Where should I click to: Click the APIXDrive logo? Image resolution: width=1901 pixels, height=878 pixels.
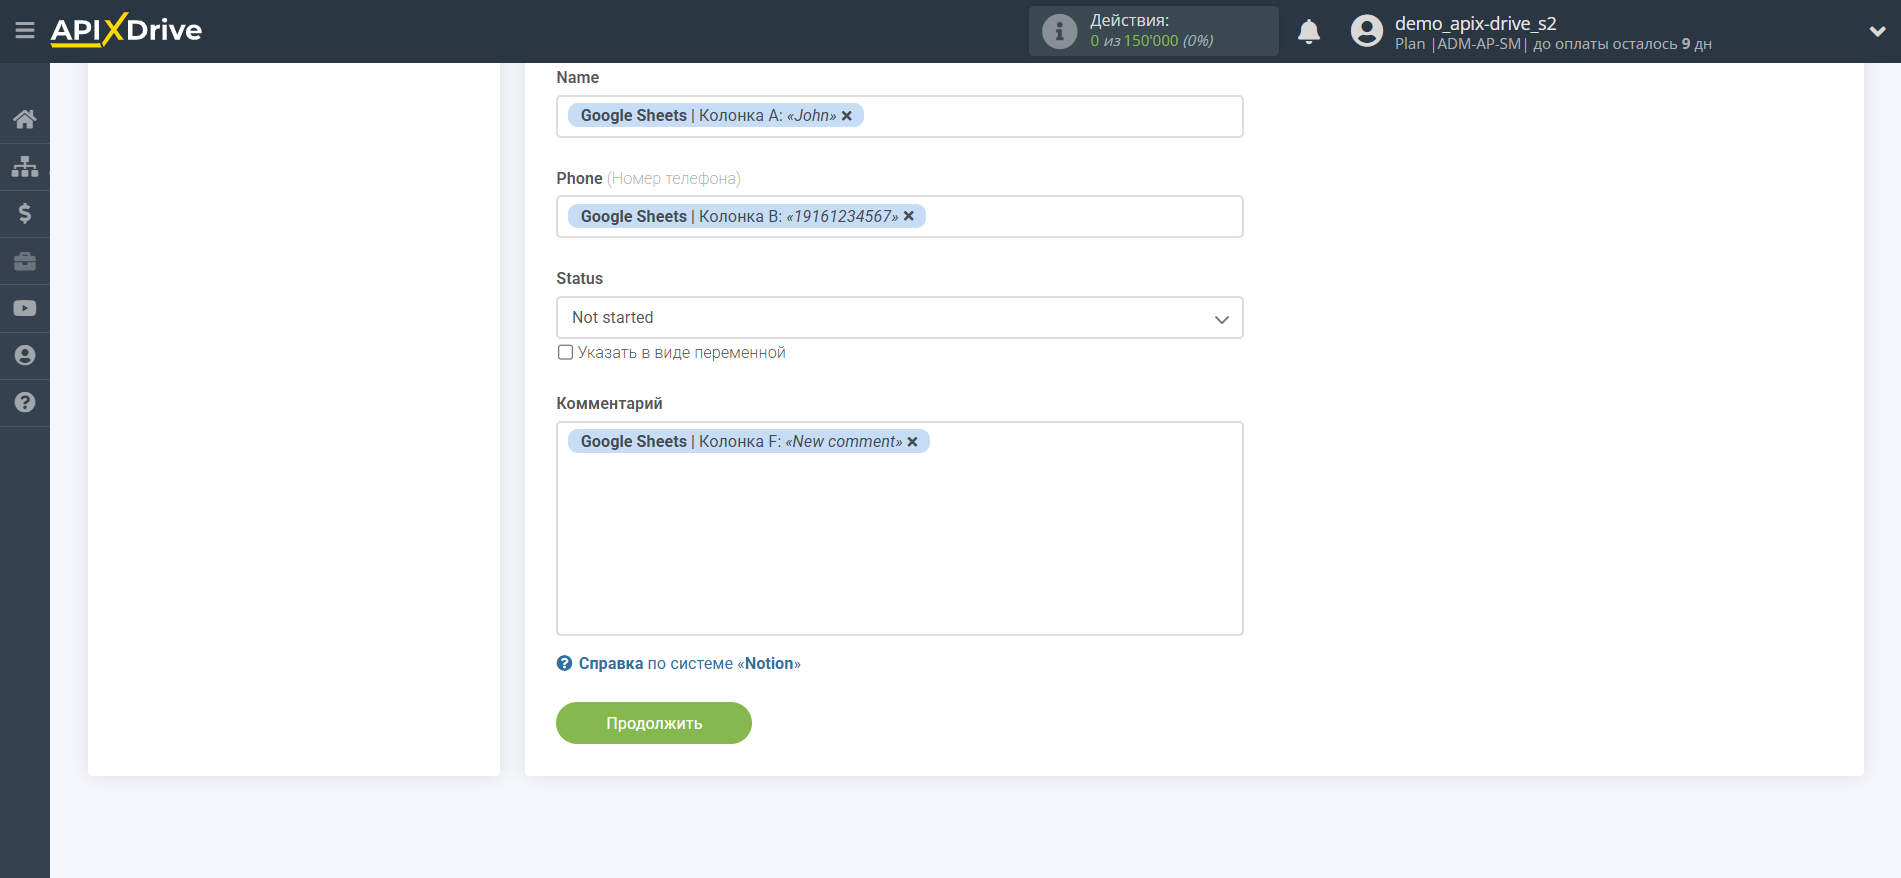pos(126,30)
